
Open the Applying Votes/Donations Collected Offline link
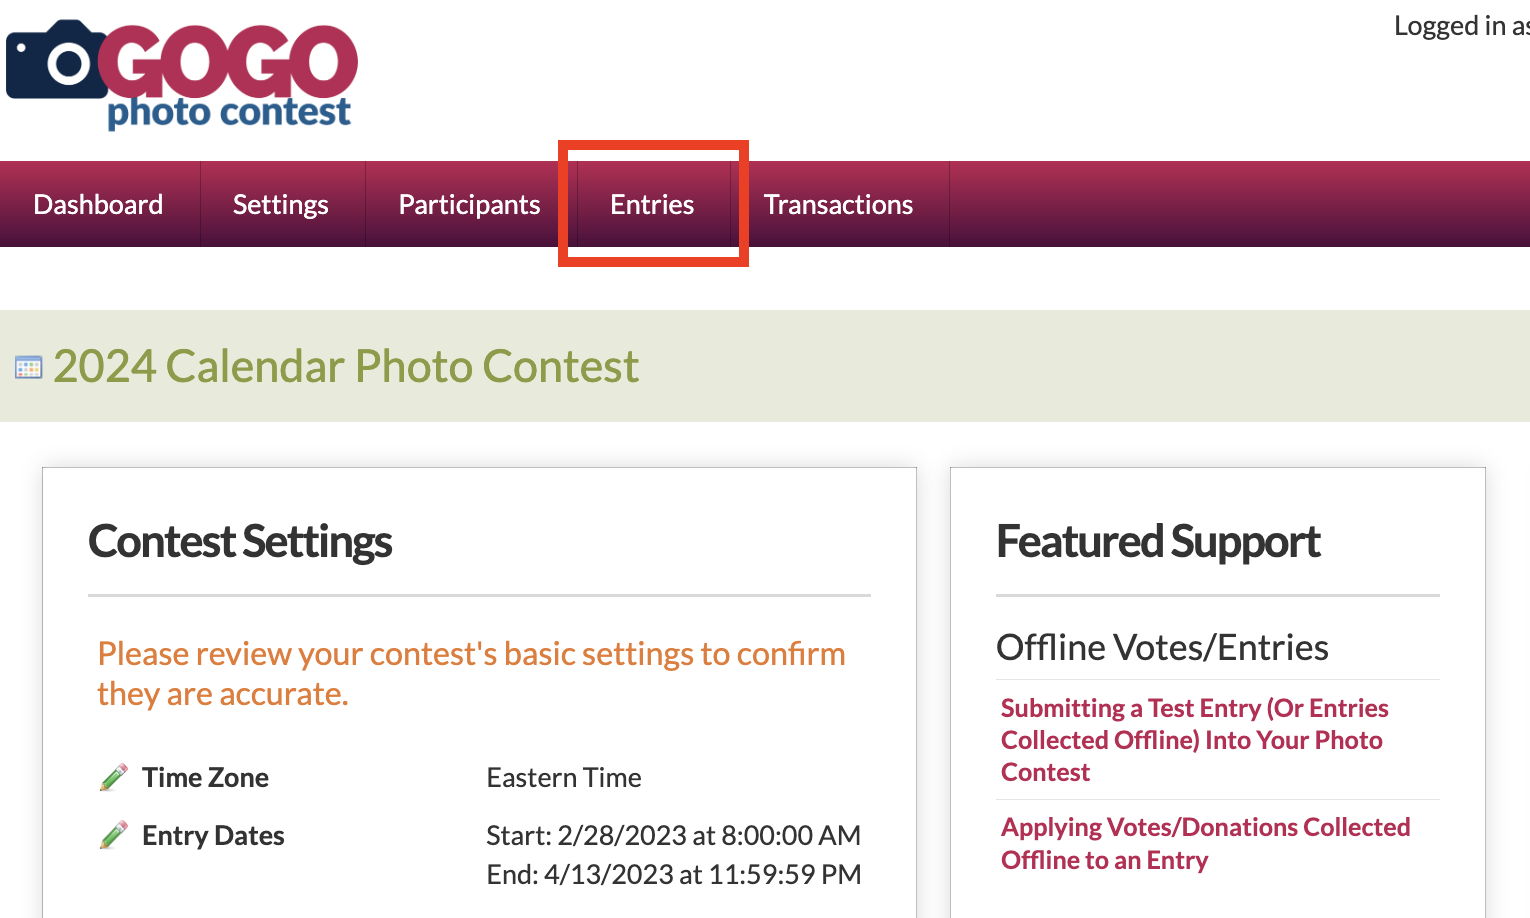[x=1205, y=843]
